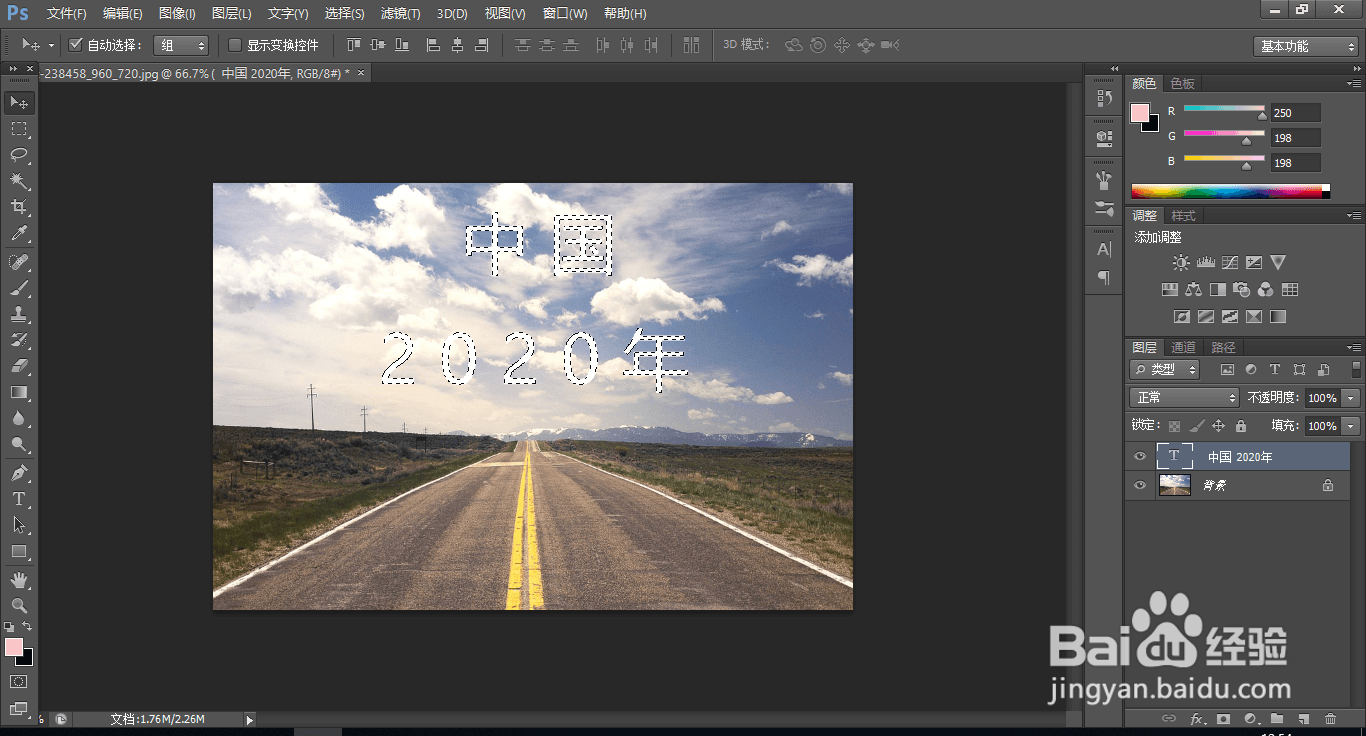Open 不透明度 value dropdown arrow
Screen dimensions: 1366x736
click(1351, 398)
